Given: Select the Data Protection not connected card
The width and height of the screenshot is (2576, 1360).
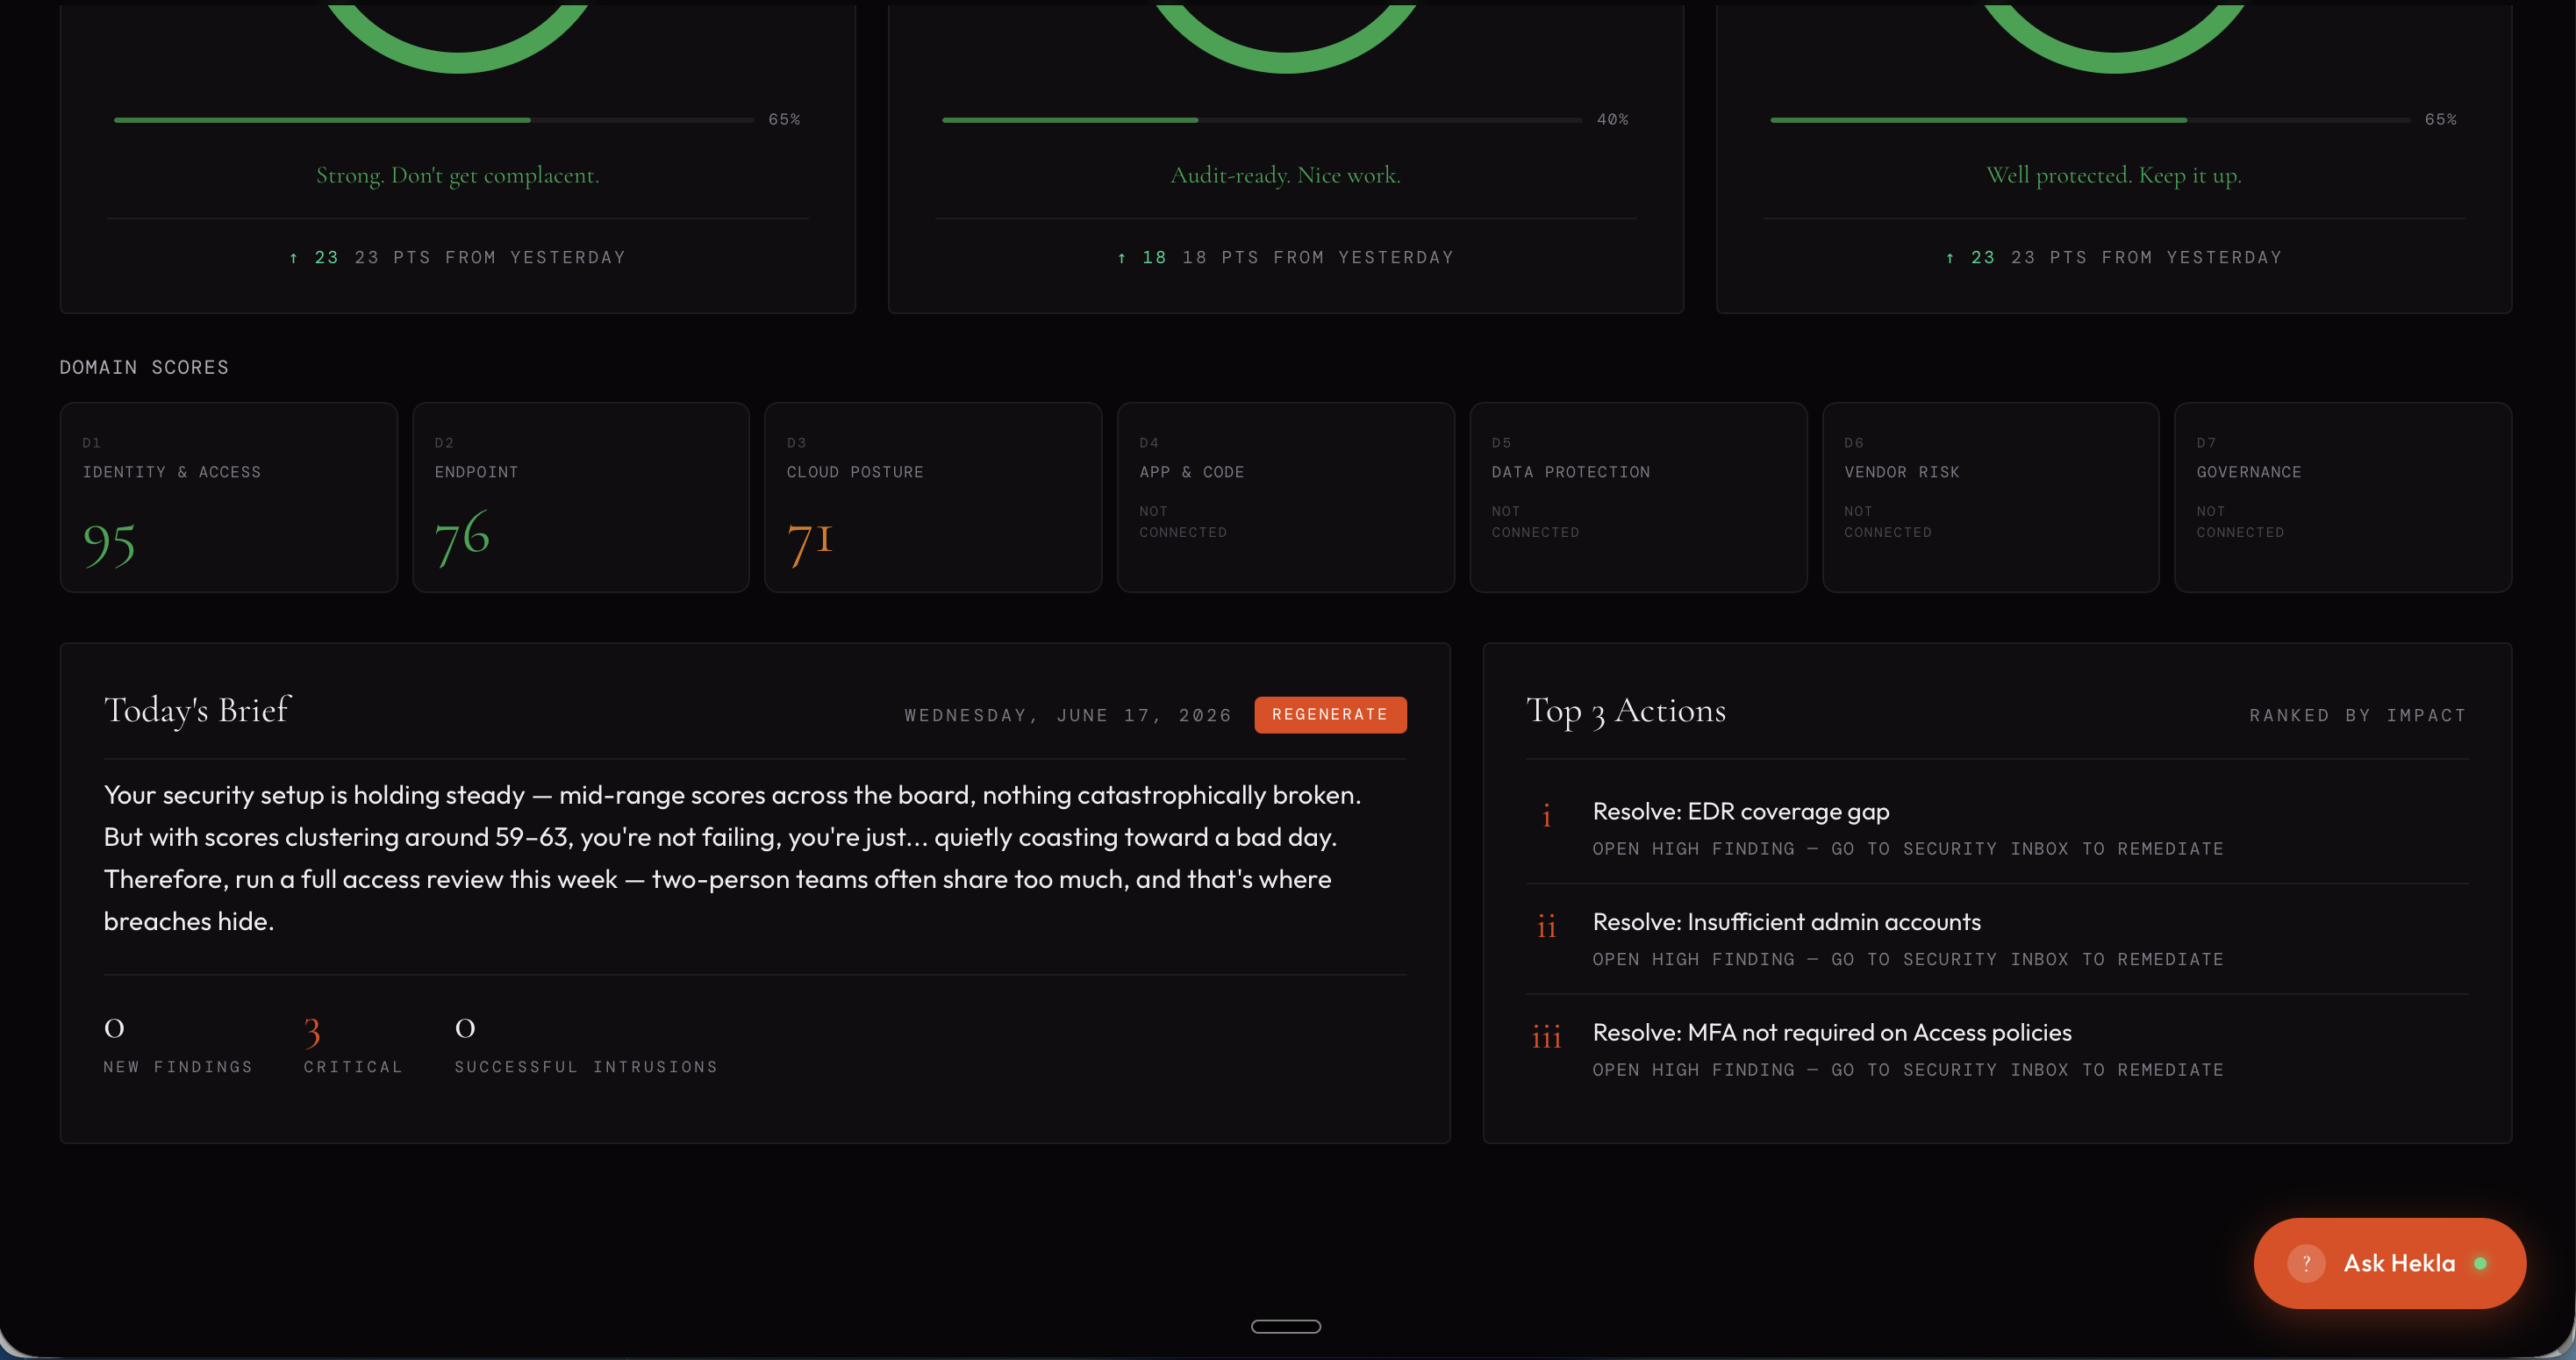Looking at the screenshot, I should click(x=1638, y=497).
